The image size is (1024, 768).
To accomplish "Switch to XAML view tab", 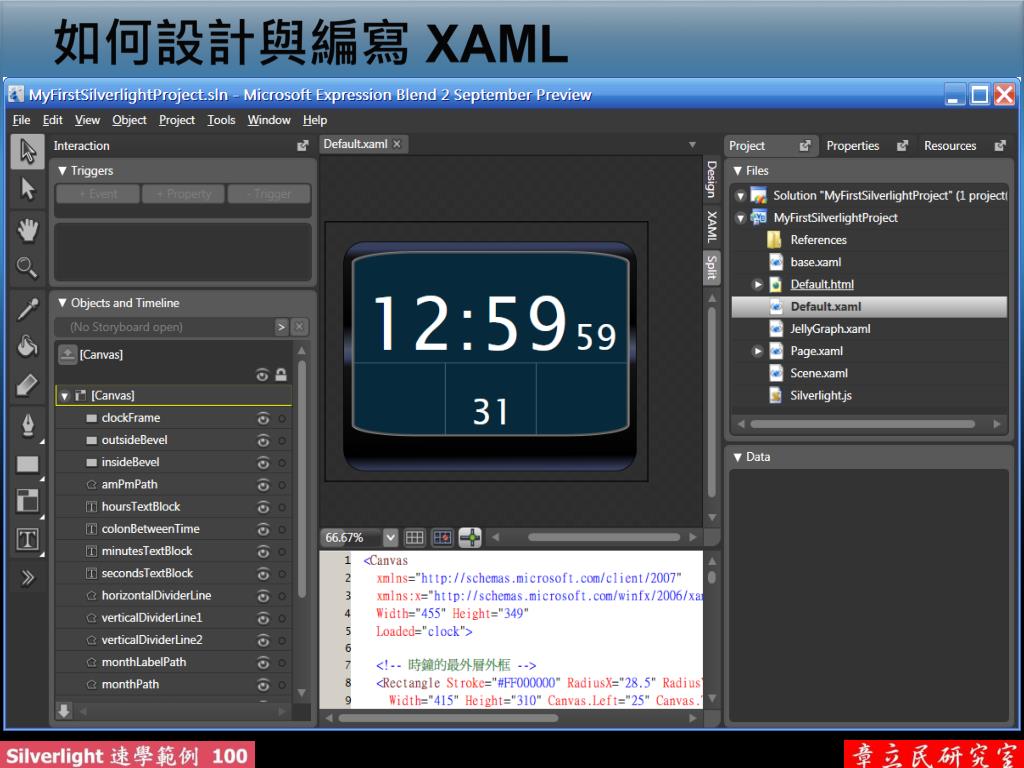I will coord(712,226).
